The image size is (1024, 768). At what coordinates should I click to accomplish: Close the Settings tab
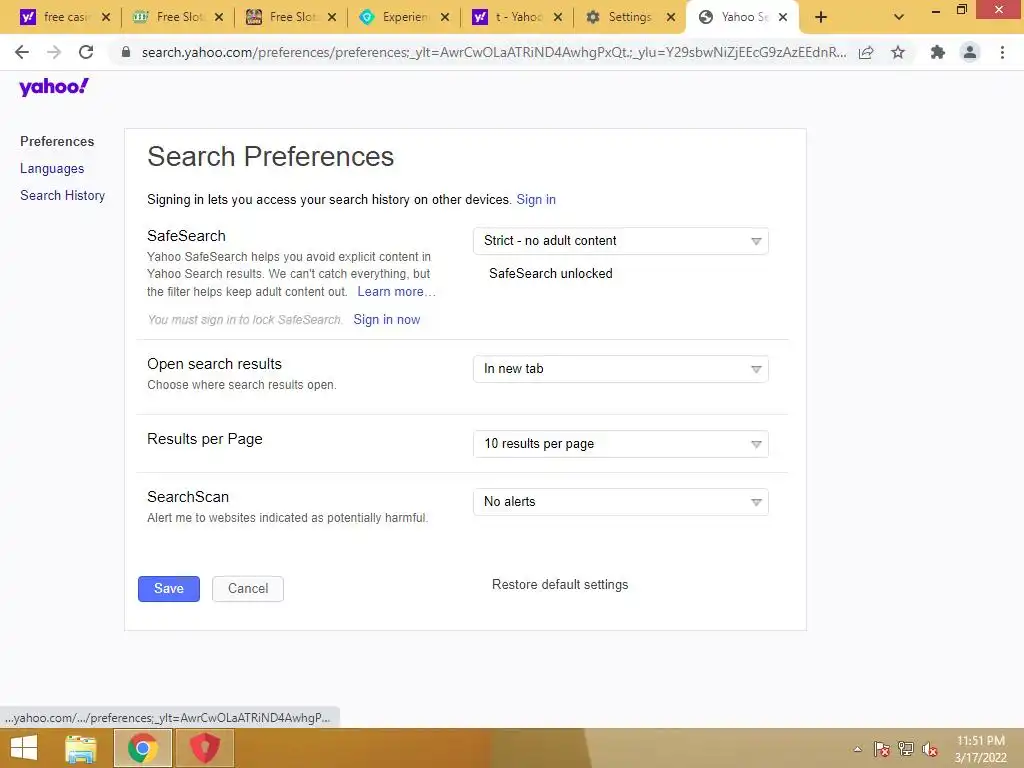(x=671, y=18)
